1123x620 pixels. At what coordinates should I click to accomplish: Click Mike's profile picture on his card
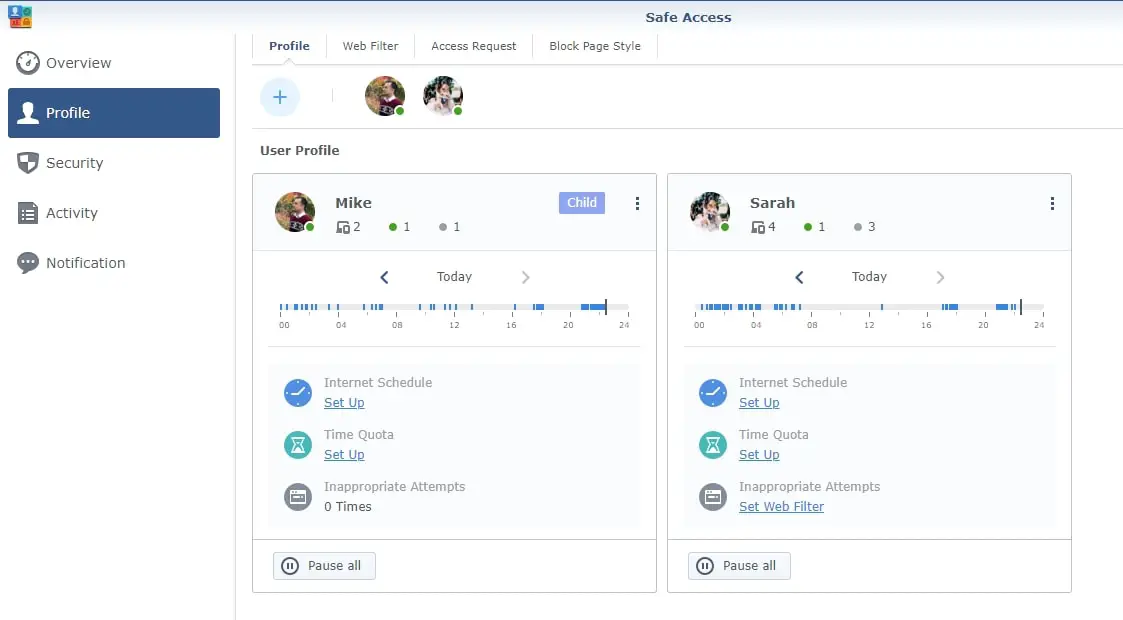tap(294, 212)
